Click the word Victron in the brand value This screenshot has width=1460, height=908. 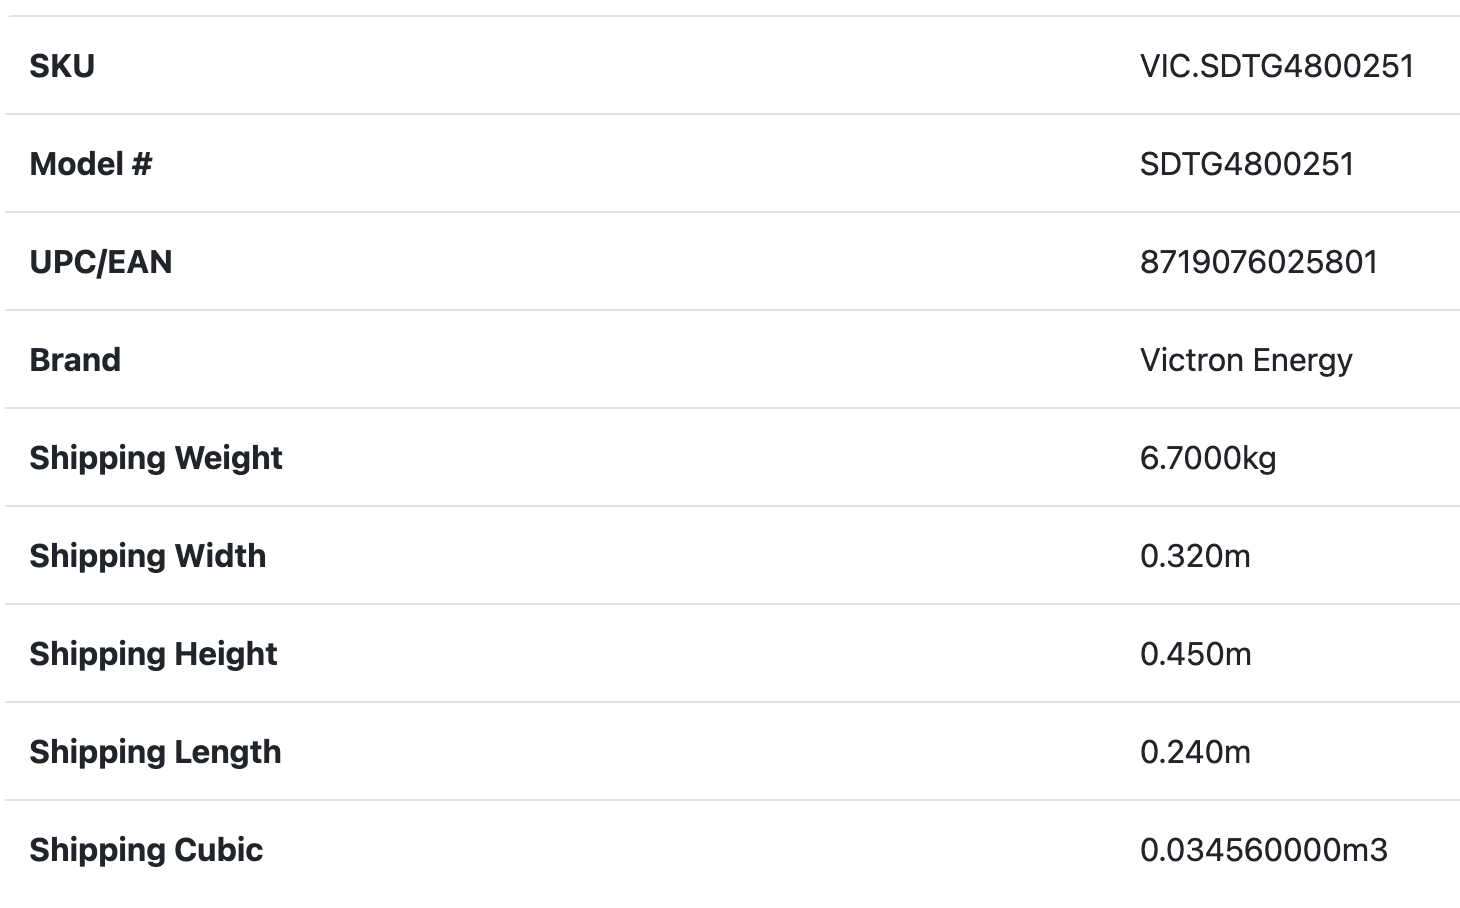click(x=1190, y=360)
